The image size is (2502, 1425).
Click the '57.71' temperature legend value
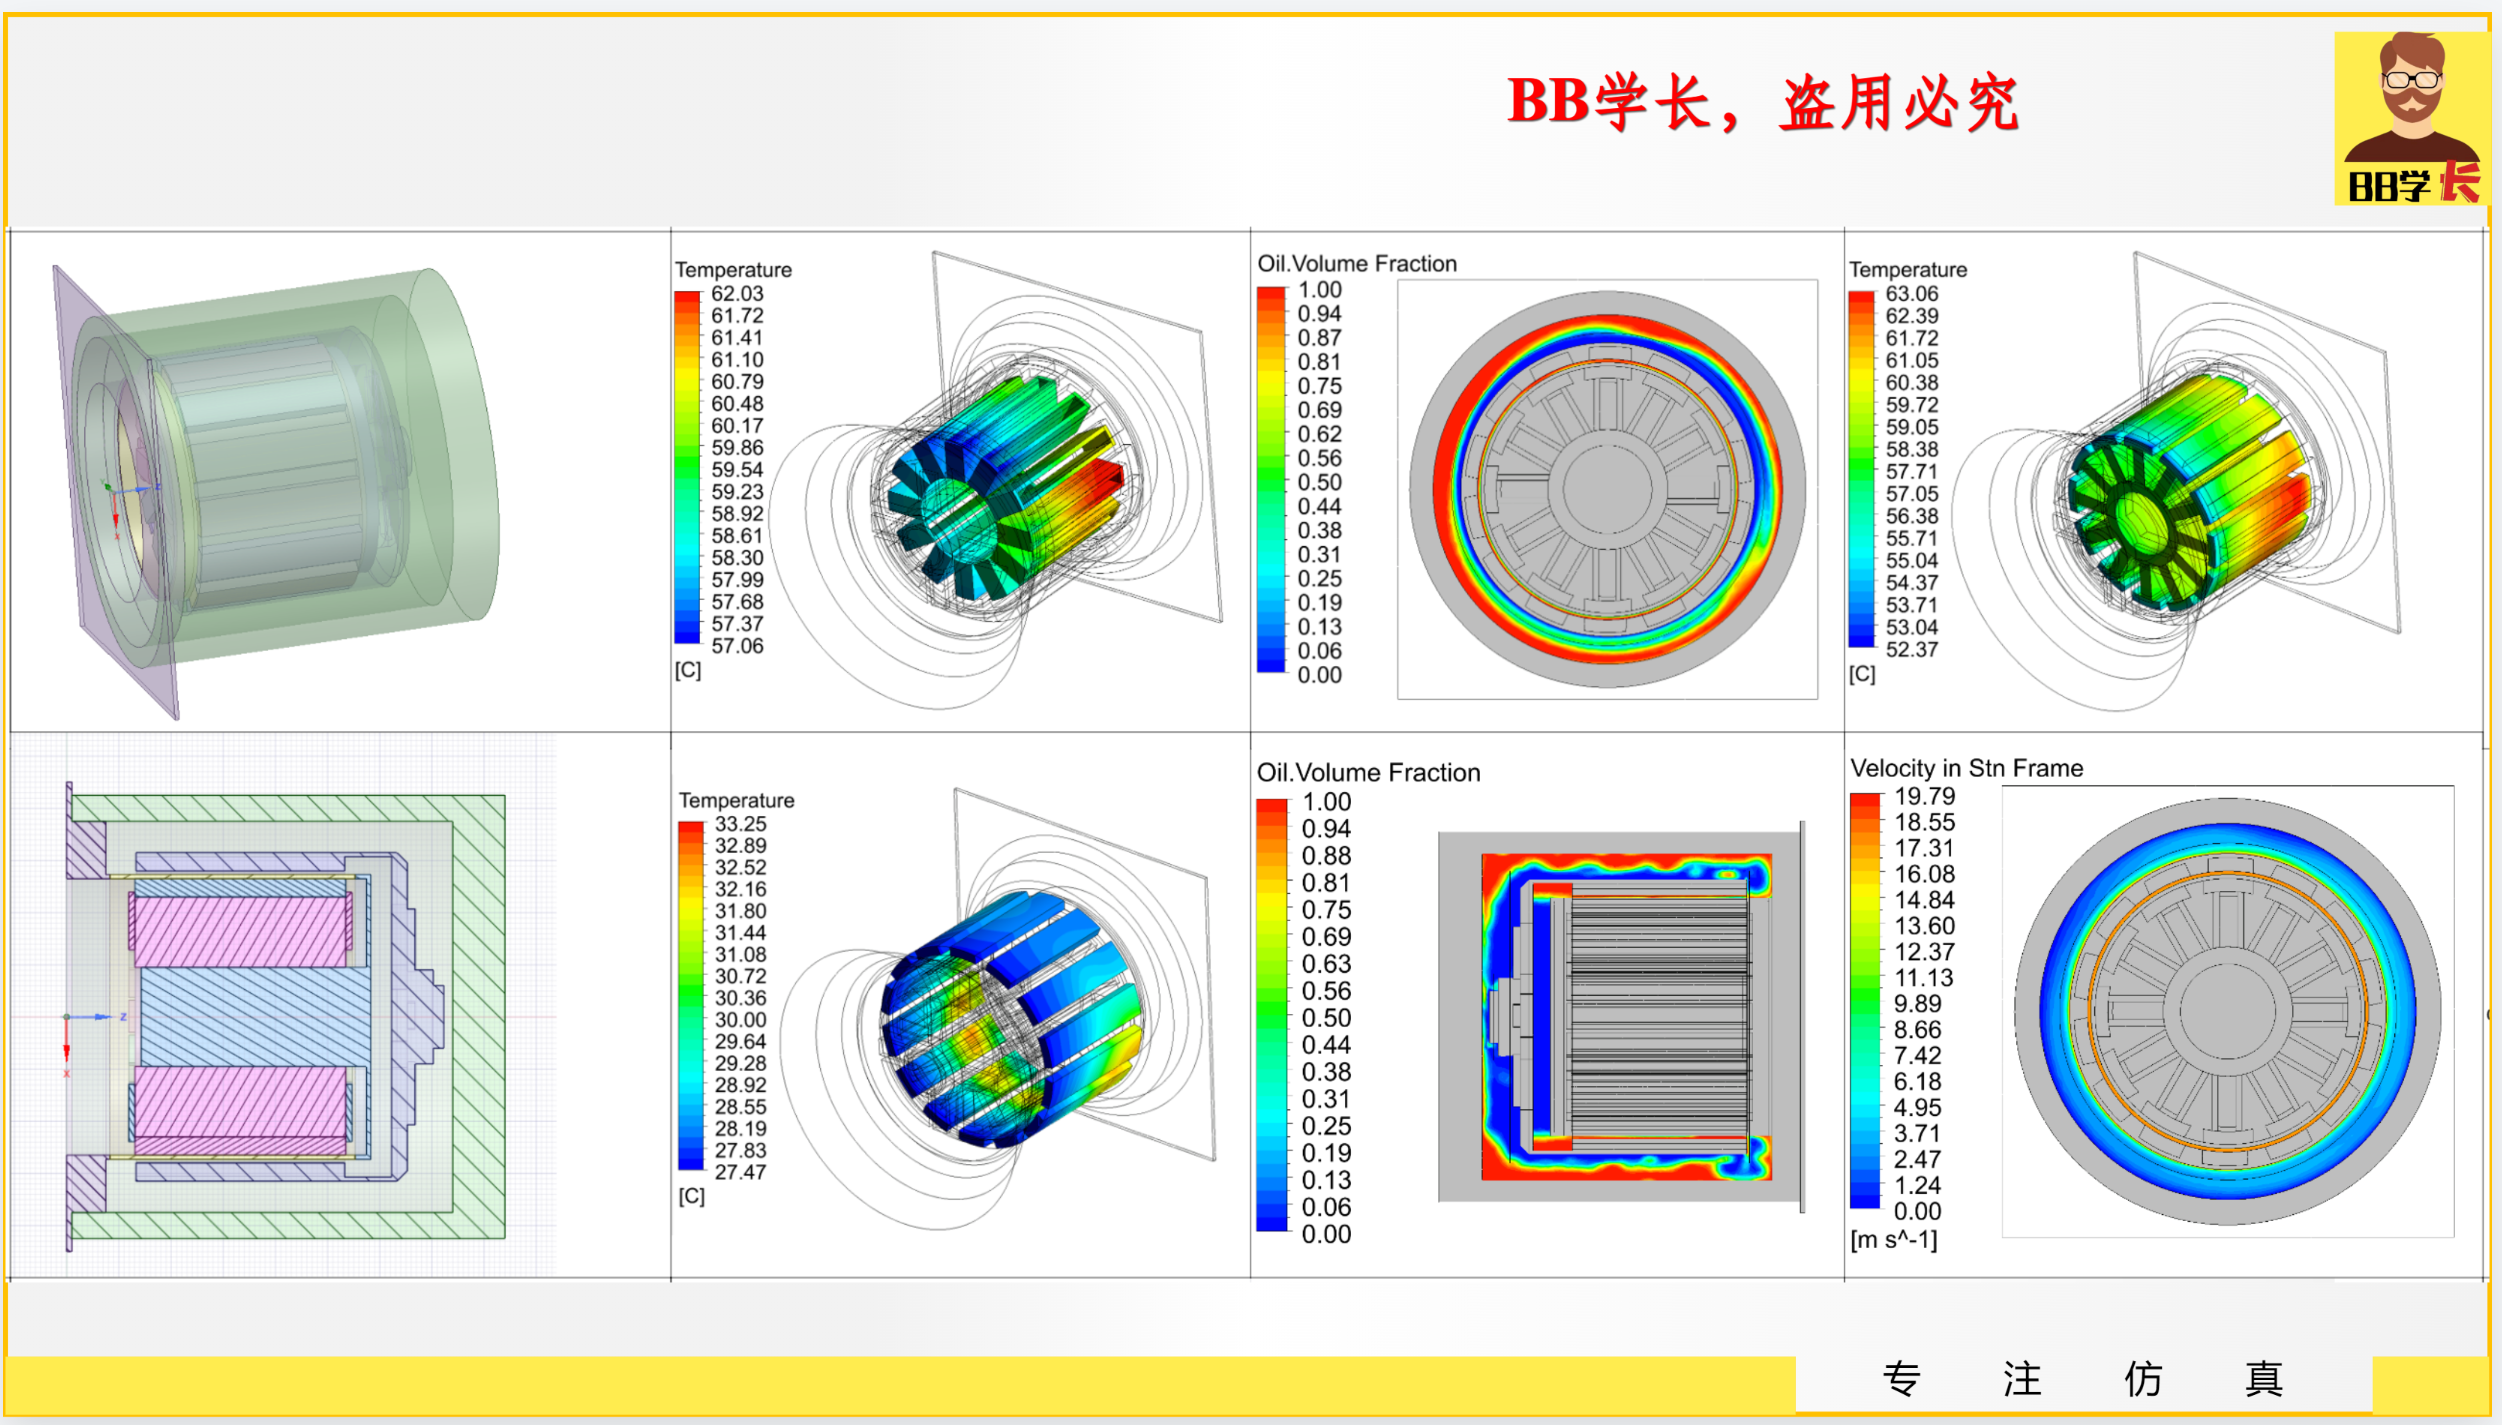pos(1912,472)
